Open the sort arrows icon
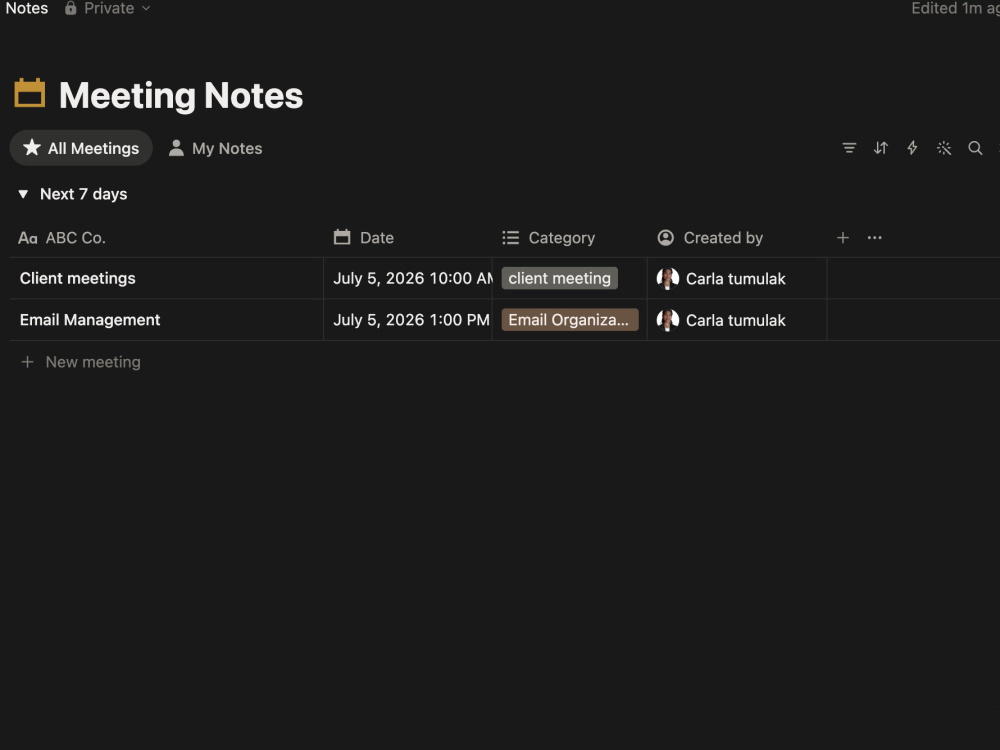The image size is (1000, 750). (881, 148)
